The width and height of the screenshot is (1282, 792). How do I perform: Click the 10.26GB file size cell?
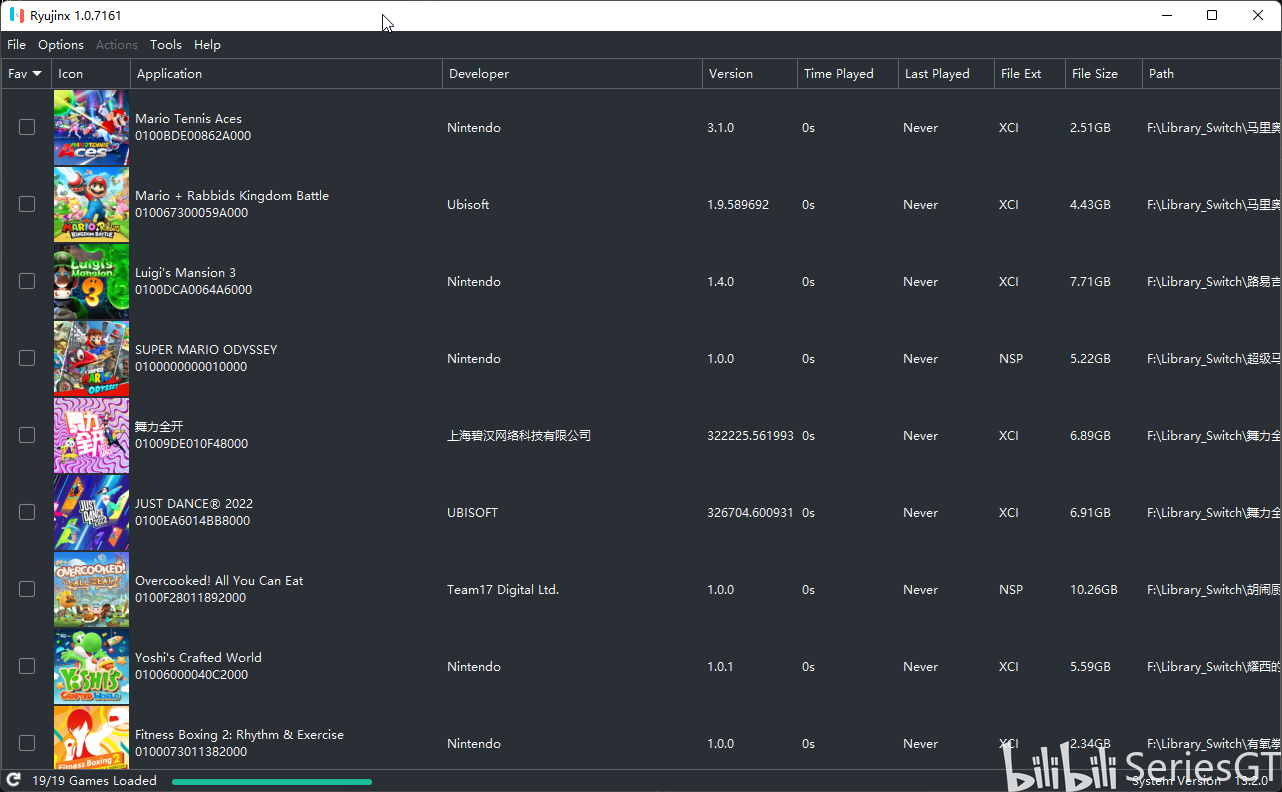[x=1094, y=590]
